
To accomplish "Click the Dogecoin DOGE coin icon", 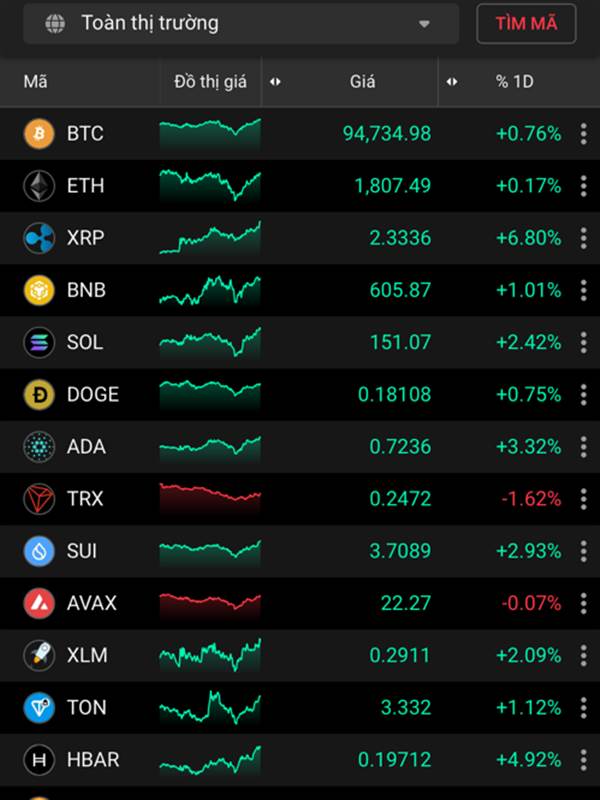I will click(39, 394).
